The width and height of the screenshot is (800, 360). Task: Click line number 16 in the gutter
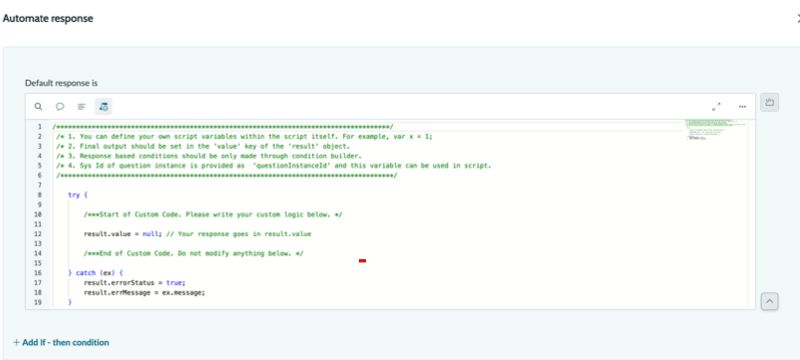38,273
